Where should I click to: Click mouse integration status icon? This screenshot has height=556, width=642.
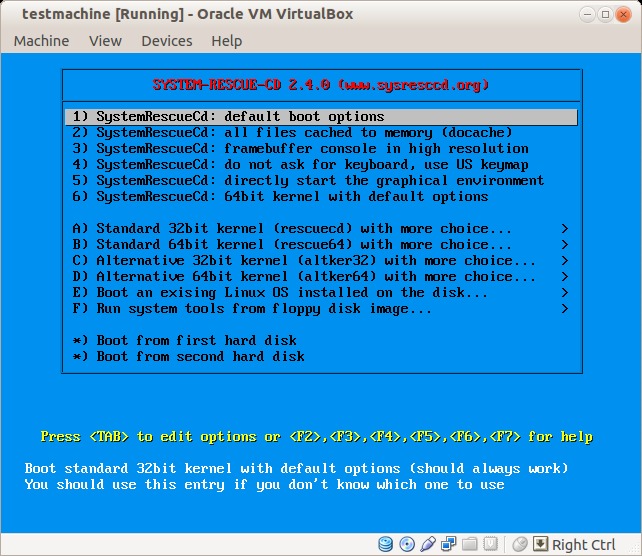[520, 544]
